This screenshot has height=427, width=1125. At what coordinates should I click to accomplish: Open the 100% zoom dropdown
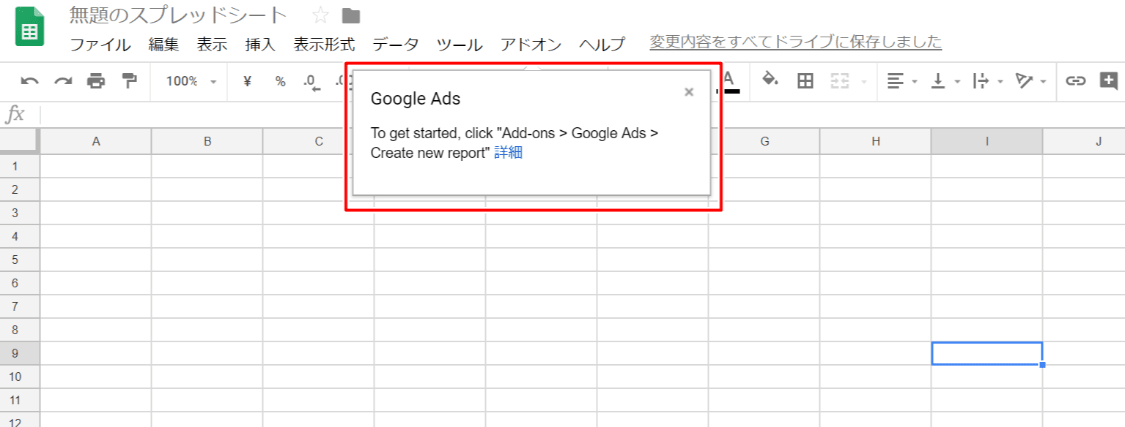click(191, 81)
